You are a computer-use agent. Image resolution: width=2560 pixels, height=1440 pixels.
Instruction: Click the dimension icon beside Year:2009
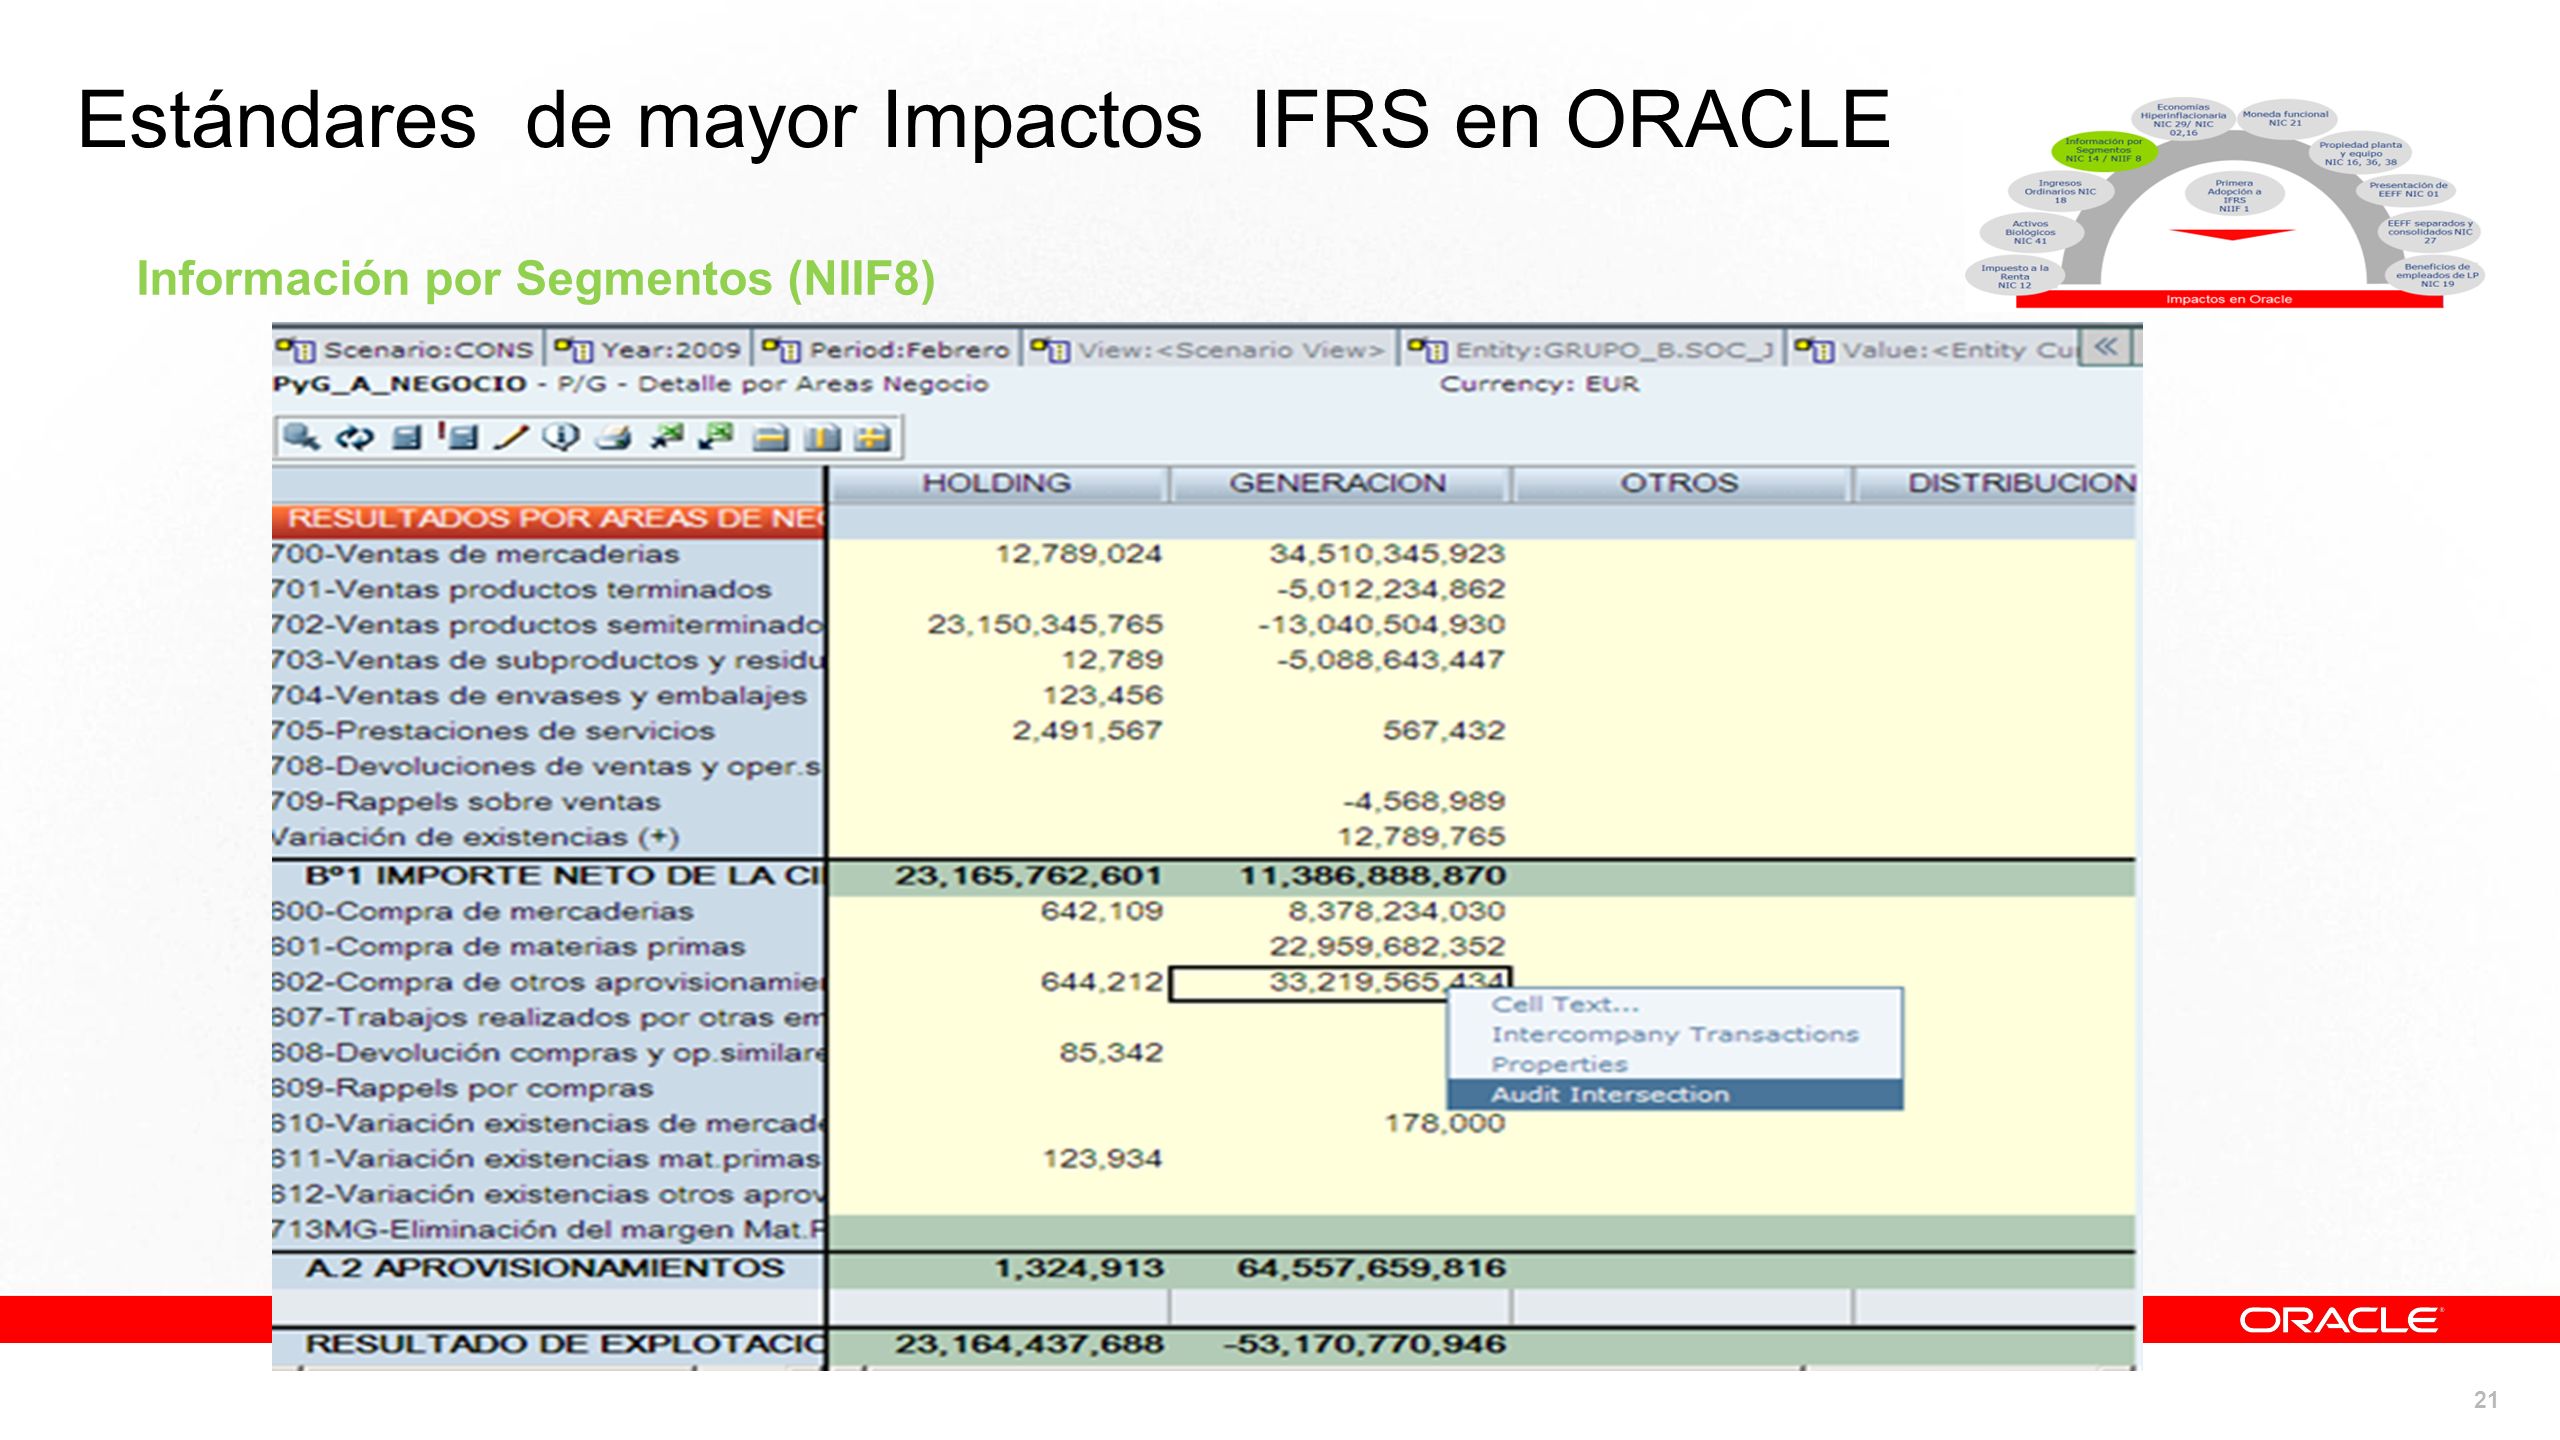pos(574,349)
